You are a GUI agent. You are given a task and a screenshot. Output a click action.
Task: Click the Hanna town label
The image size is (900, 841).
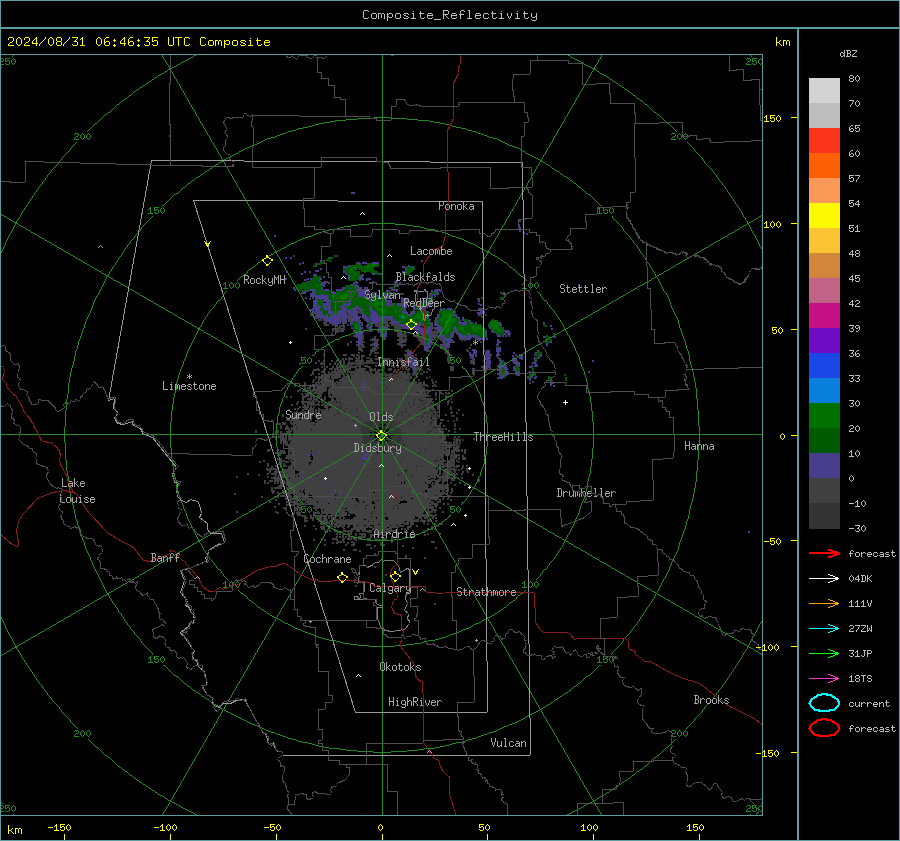699,446
